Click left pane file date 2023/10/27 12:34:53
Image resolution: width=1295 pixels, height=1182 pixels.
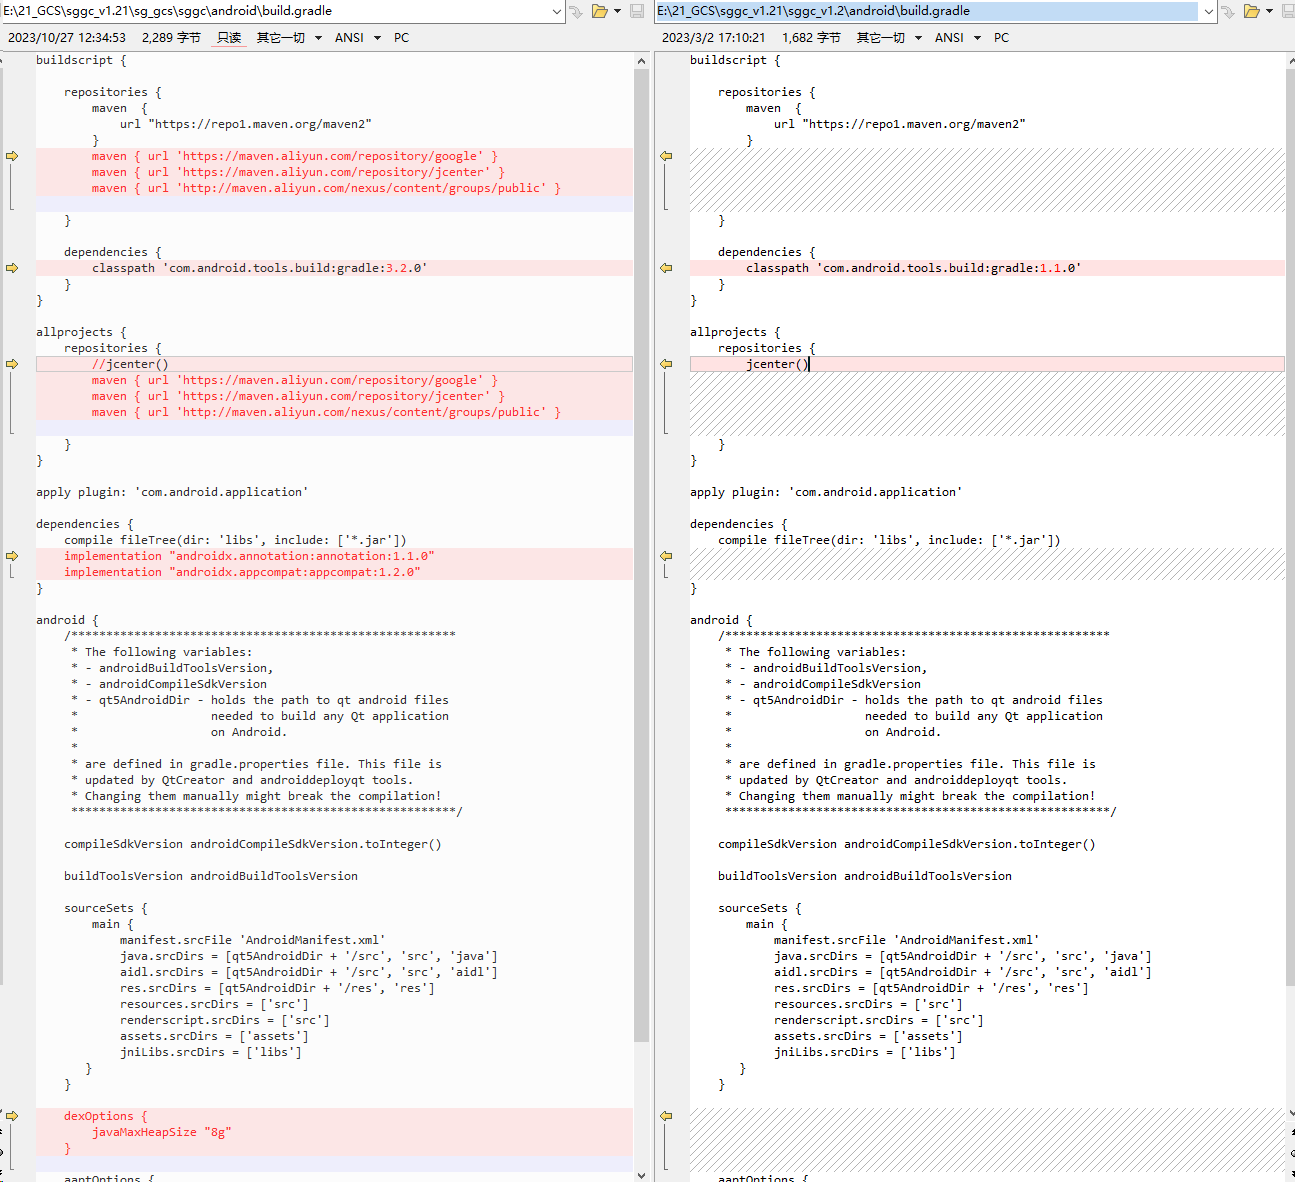(67, 38)
